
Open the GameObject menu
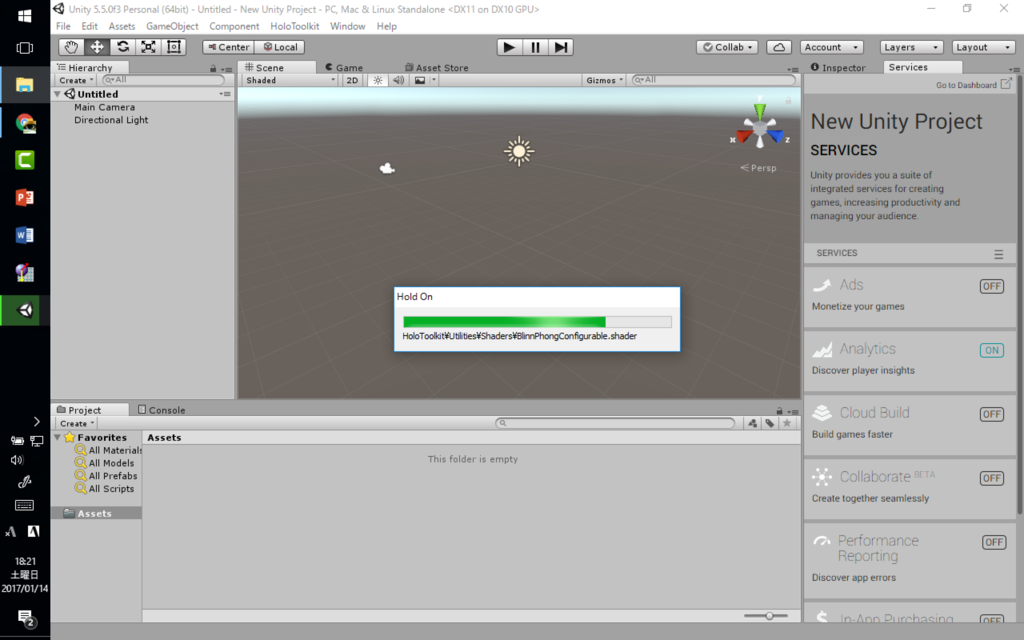click(172, 26)
